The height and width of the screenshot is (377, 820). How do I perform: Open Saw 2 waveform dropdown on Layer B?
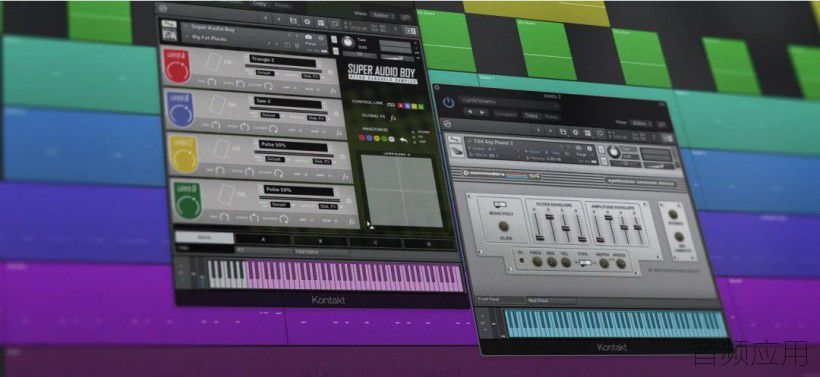click(288, 102)
